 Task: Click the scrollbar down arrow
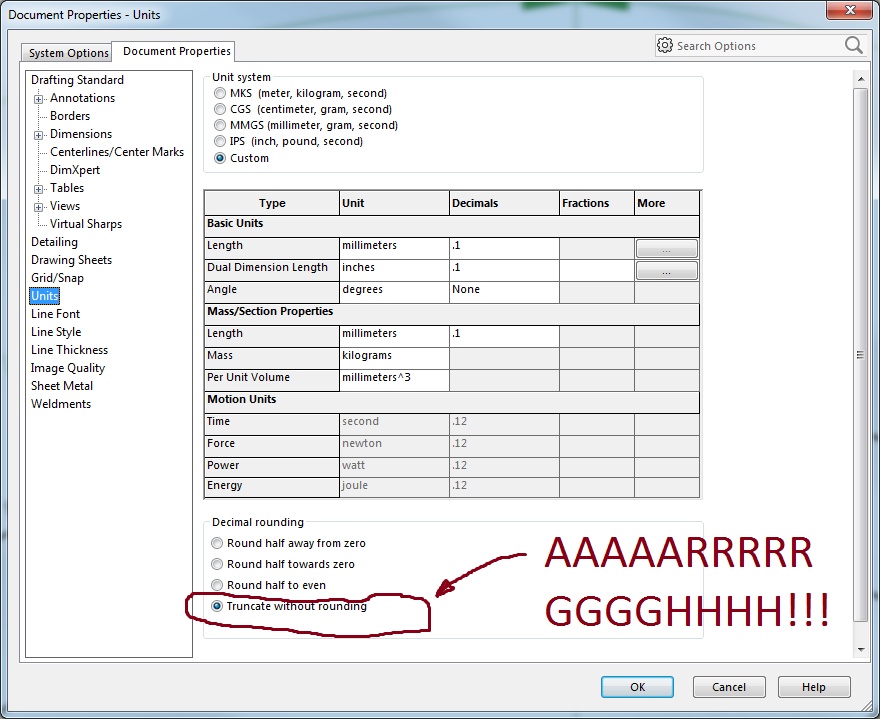click(860, 649)
